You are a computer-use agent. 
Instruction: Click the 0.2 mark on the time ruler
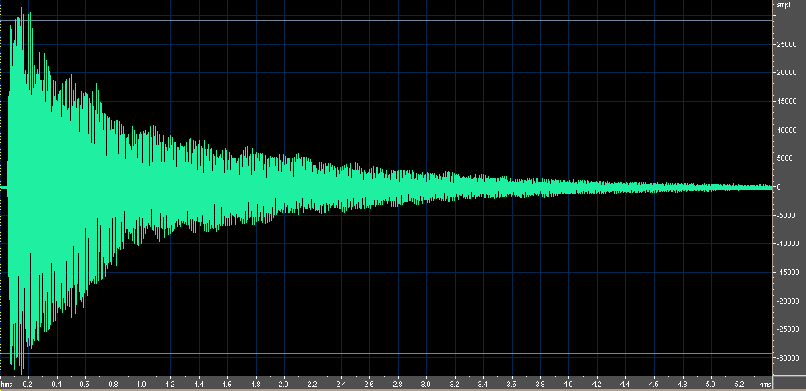pyautogui.click(x=28, y=384)
